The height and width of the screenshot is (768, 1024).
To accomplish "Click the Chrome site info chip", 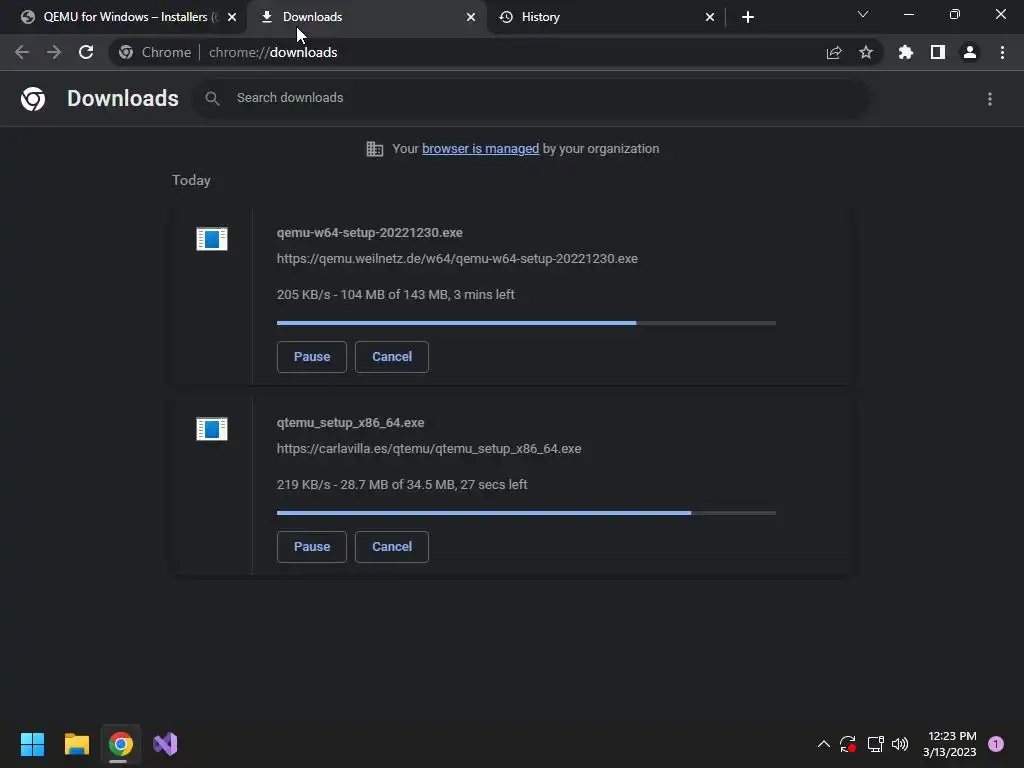I will click(x=155, y=52).
